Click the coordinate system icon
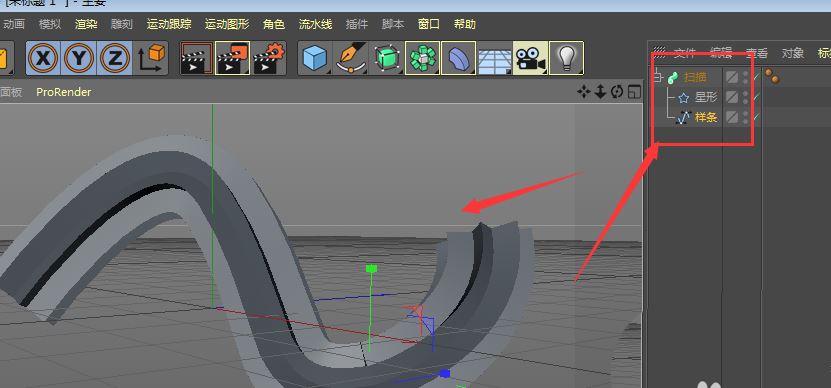The height and width of the screenshot is (388, 831). tap(151, 58)
